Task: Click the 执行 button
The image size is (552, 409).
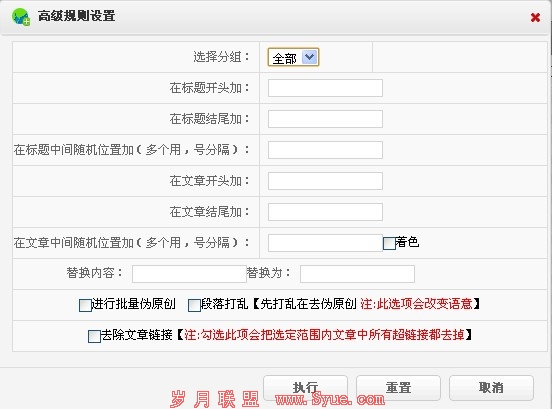Action: coord(306,388)
